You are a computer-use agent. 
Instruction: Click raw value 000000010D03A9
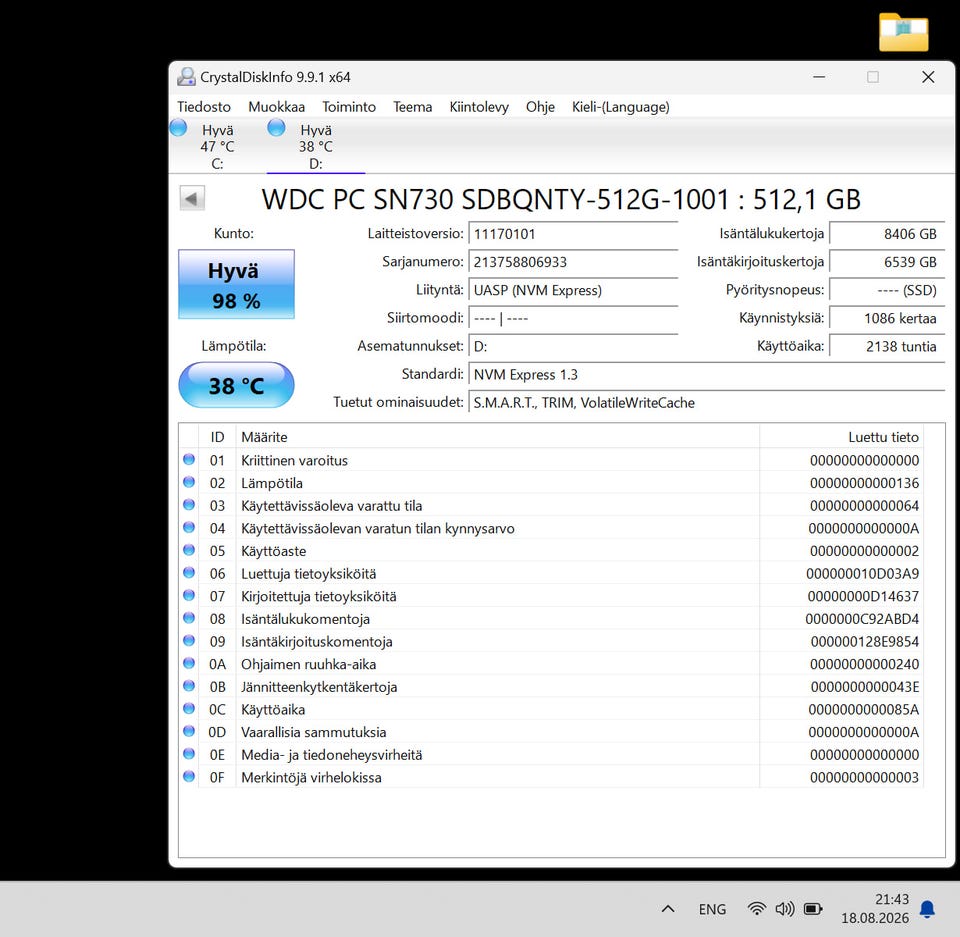click(x=862, y=574)
